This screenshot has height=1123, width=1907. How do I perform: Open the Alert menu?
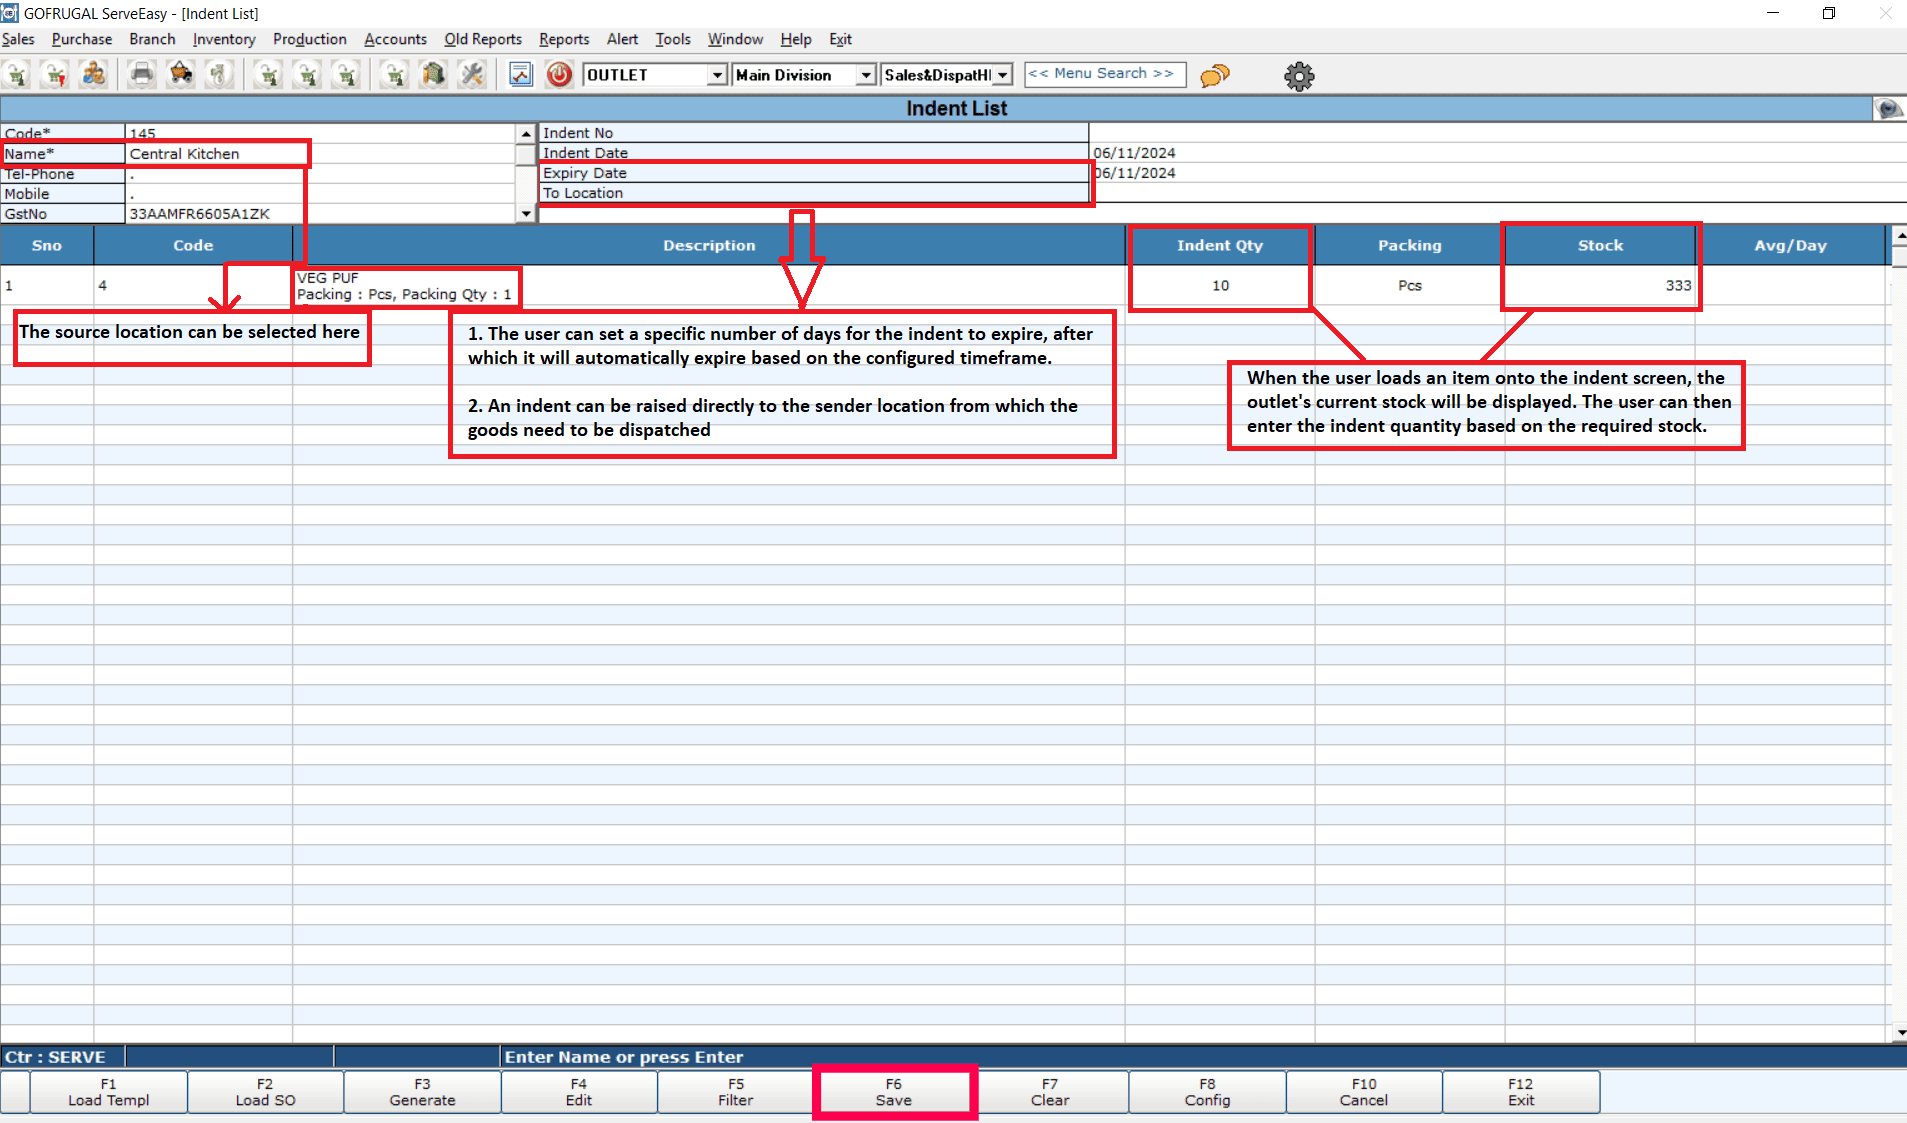coord(622,39)
